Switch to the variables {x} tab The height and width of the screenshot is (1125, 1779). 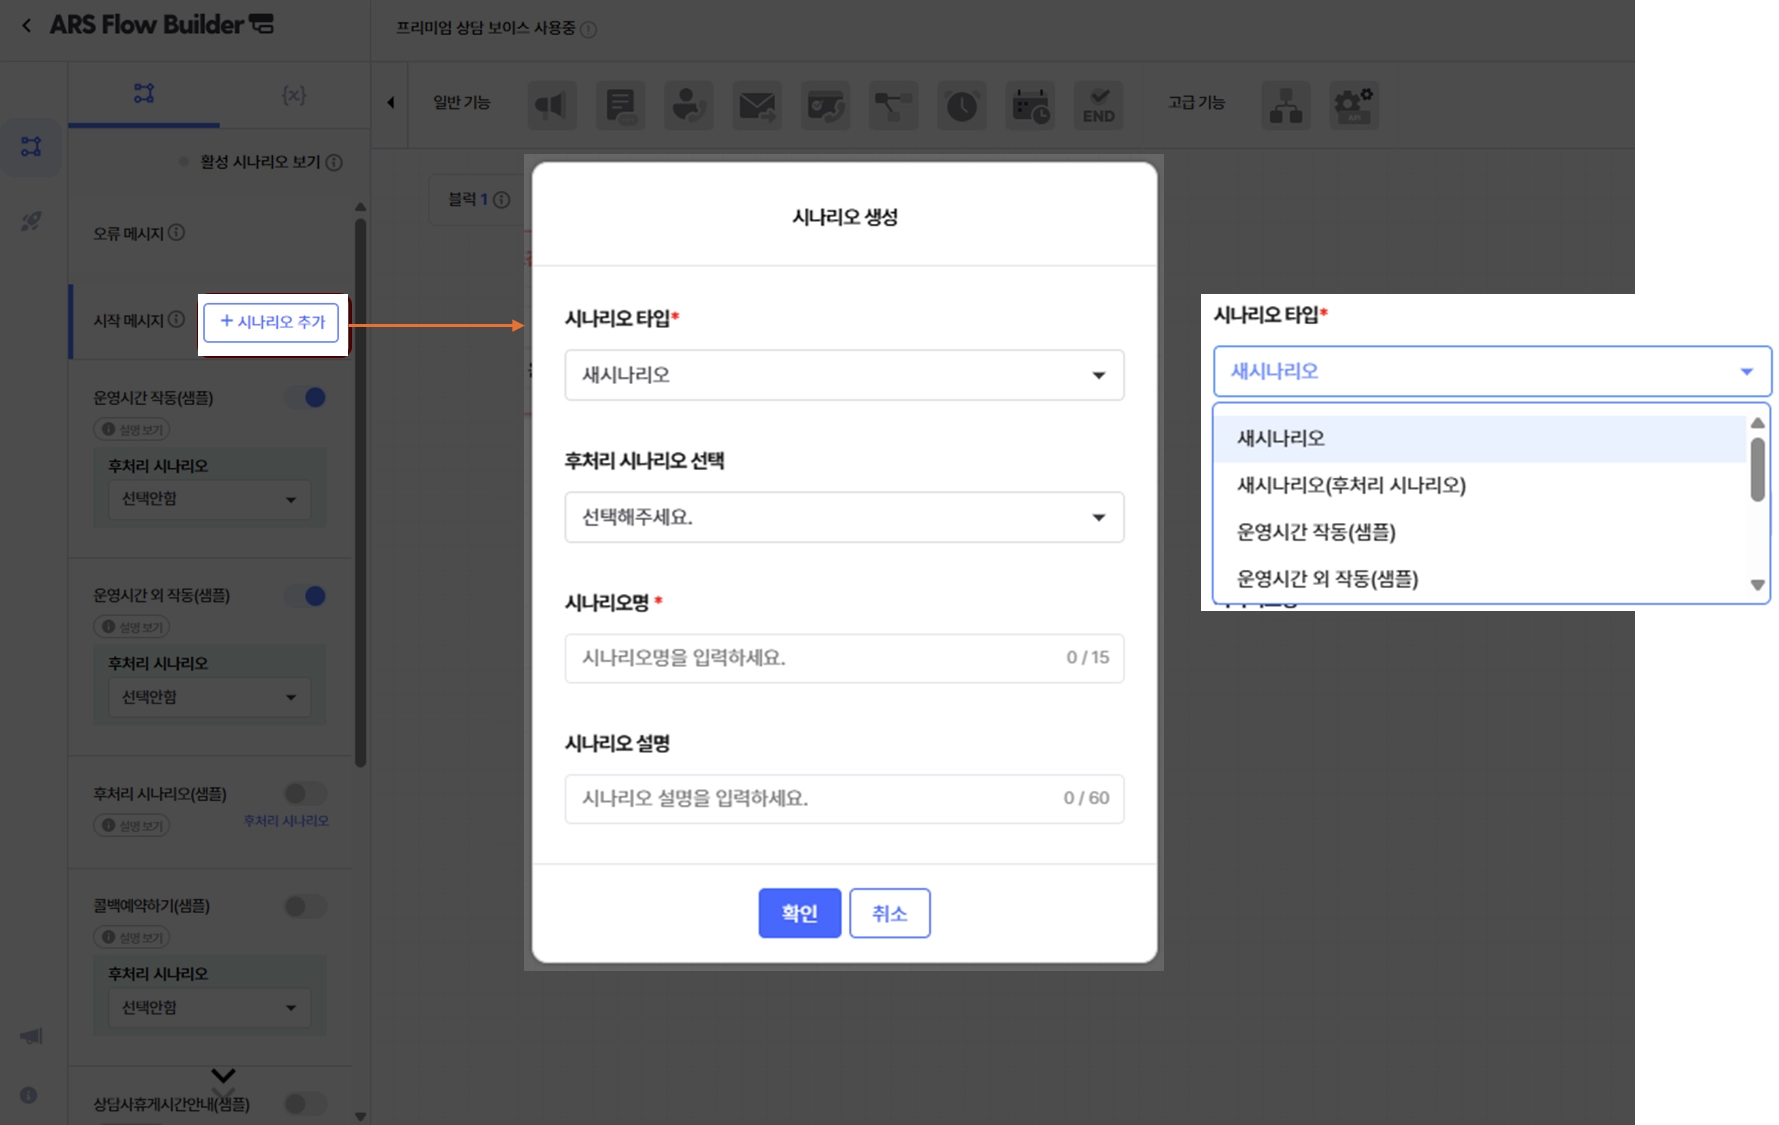[294, 95]
